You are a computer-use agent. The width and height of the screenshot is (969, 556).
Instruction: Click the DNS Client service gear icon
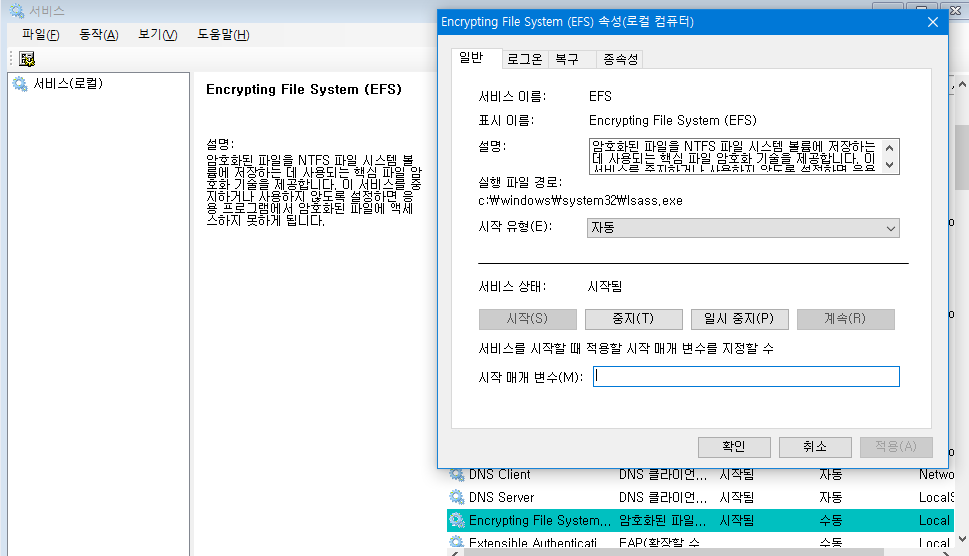pos(457,474)
